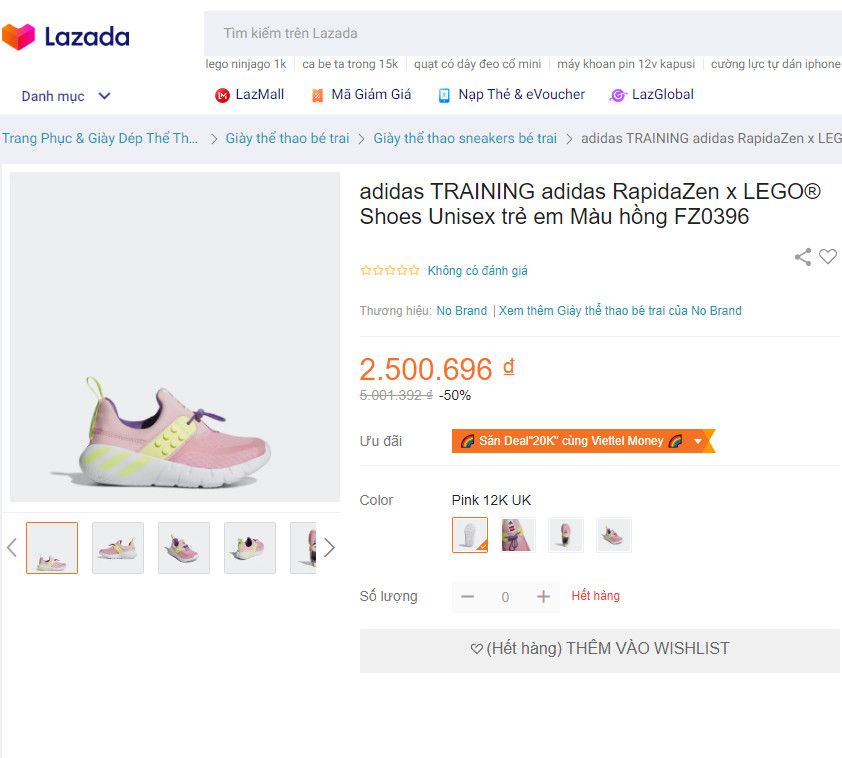The image size is (842, 758).
Task: Click the Tìm kiếm trên Lazada search field
Action: (x=520, y=33)
